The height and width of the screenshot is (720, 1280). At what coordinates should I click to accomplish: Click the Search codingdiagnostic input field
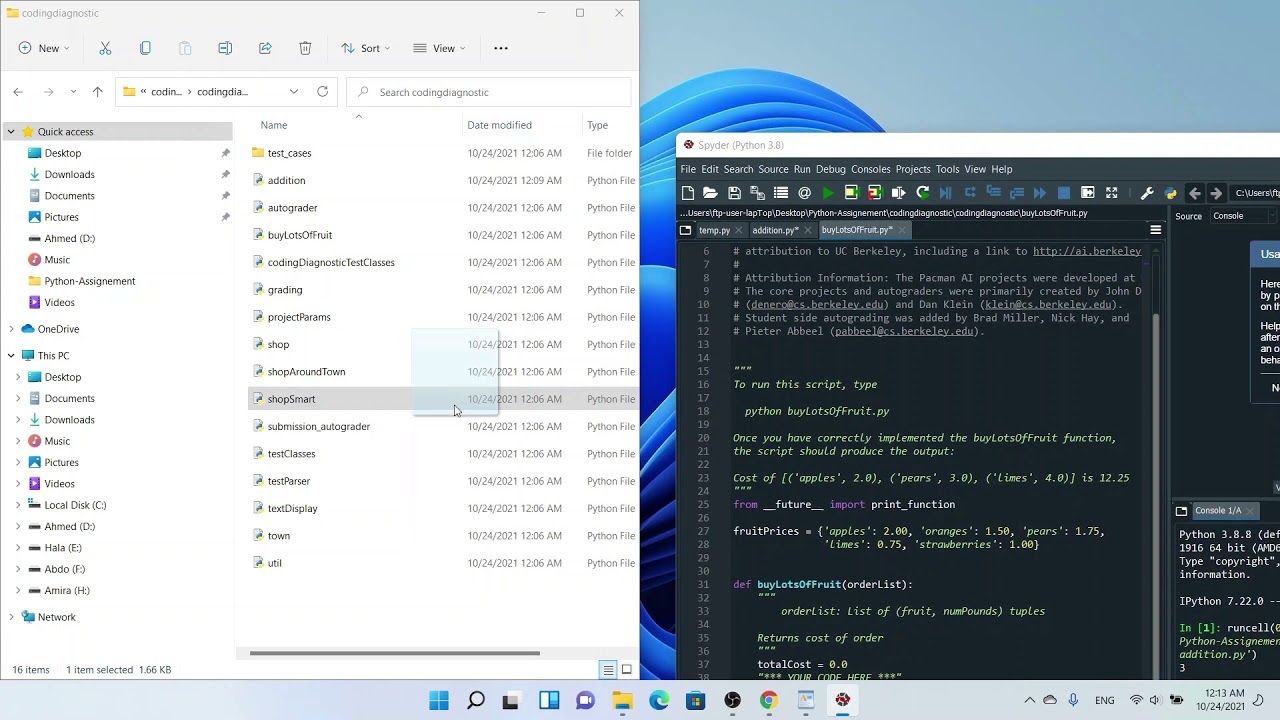tap(489, 92)
